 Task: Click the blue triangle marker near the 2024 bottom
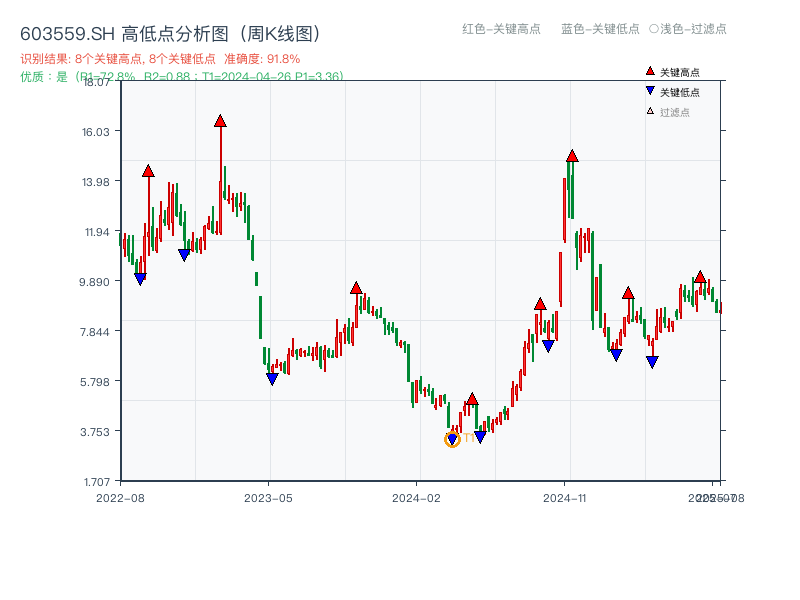479,436
